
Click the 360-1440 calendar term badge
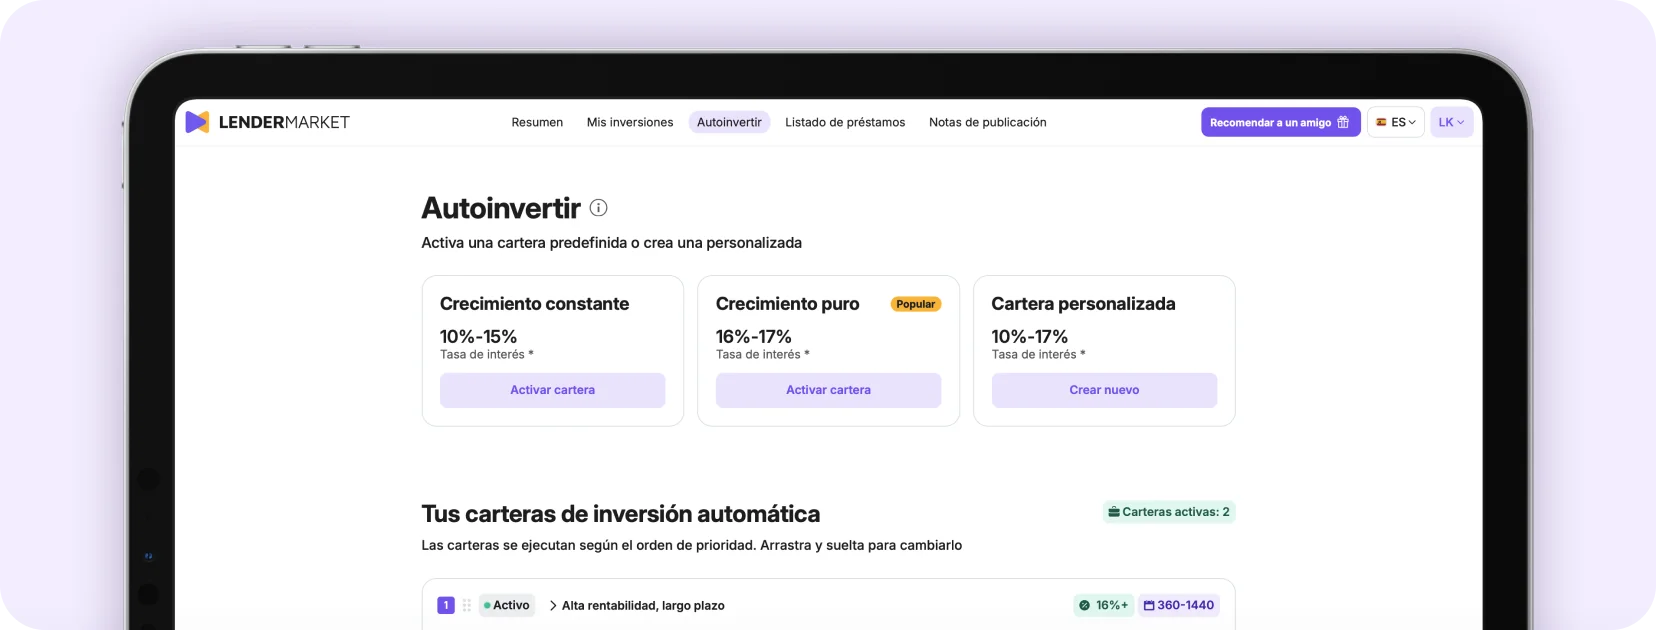pos(1178,605)
